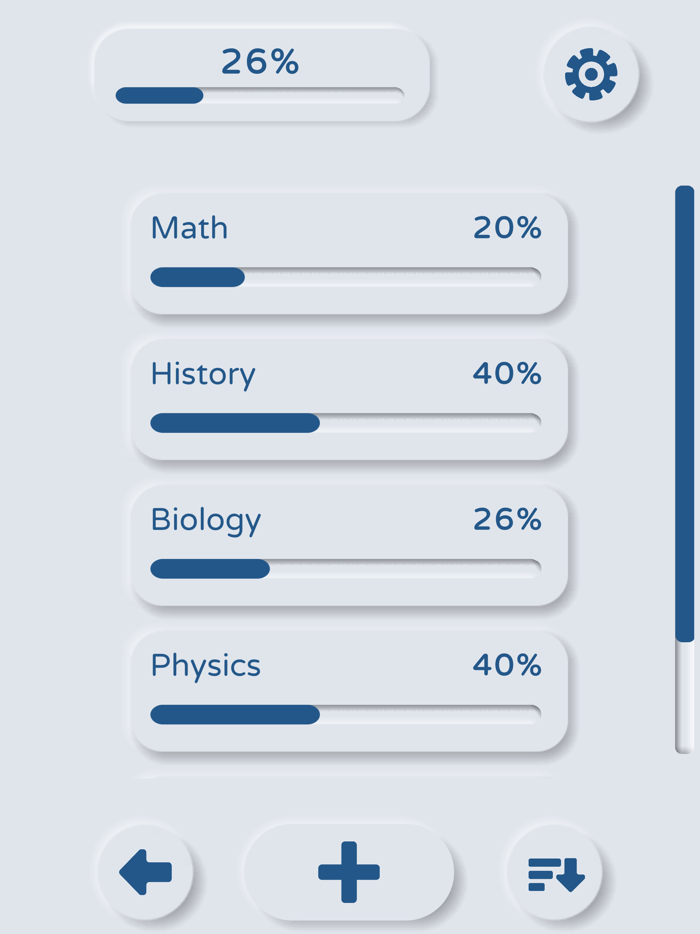Click the back arrow at bottom left
Screen dimensions: 700x934
(x=146, y=871)
